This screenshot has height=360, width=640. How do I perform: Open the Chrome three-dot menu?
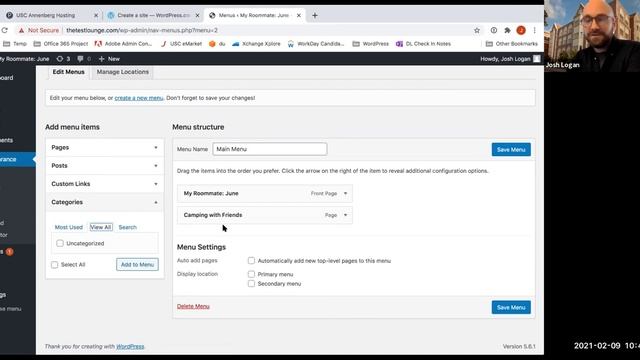click(x=534, y=30)
